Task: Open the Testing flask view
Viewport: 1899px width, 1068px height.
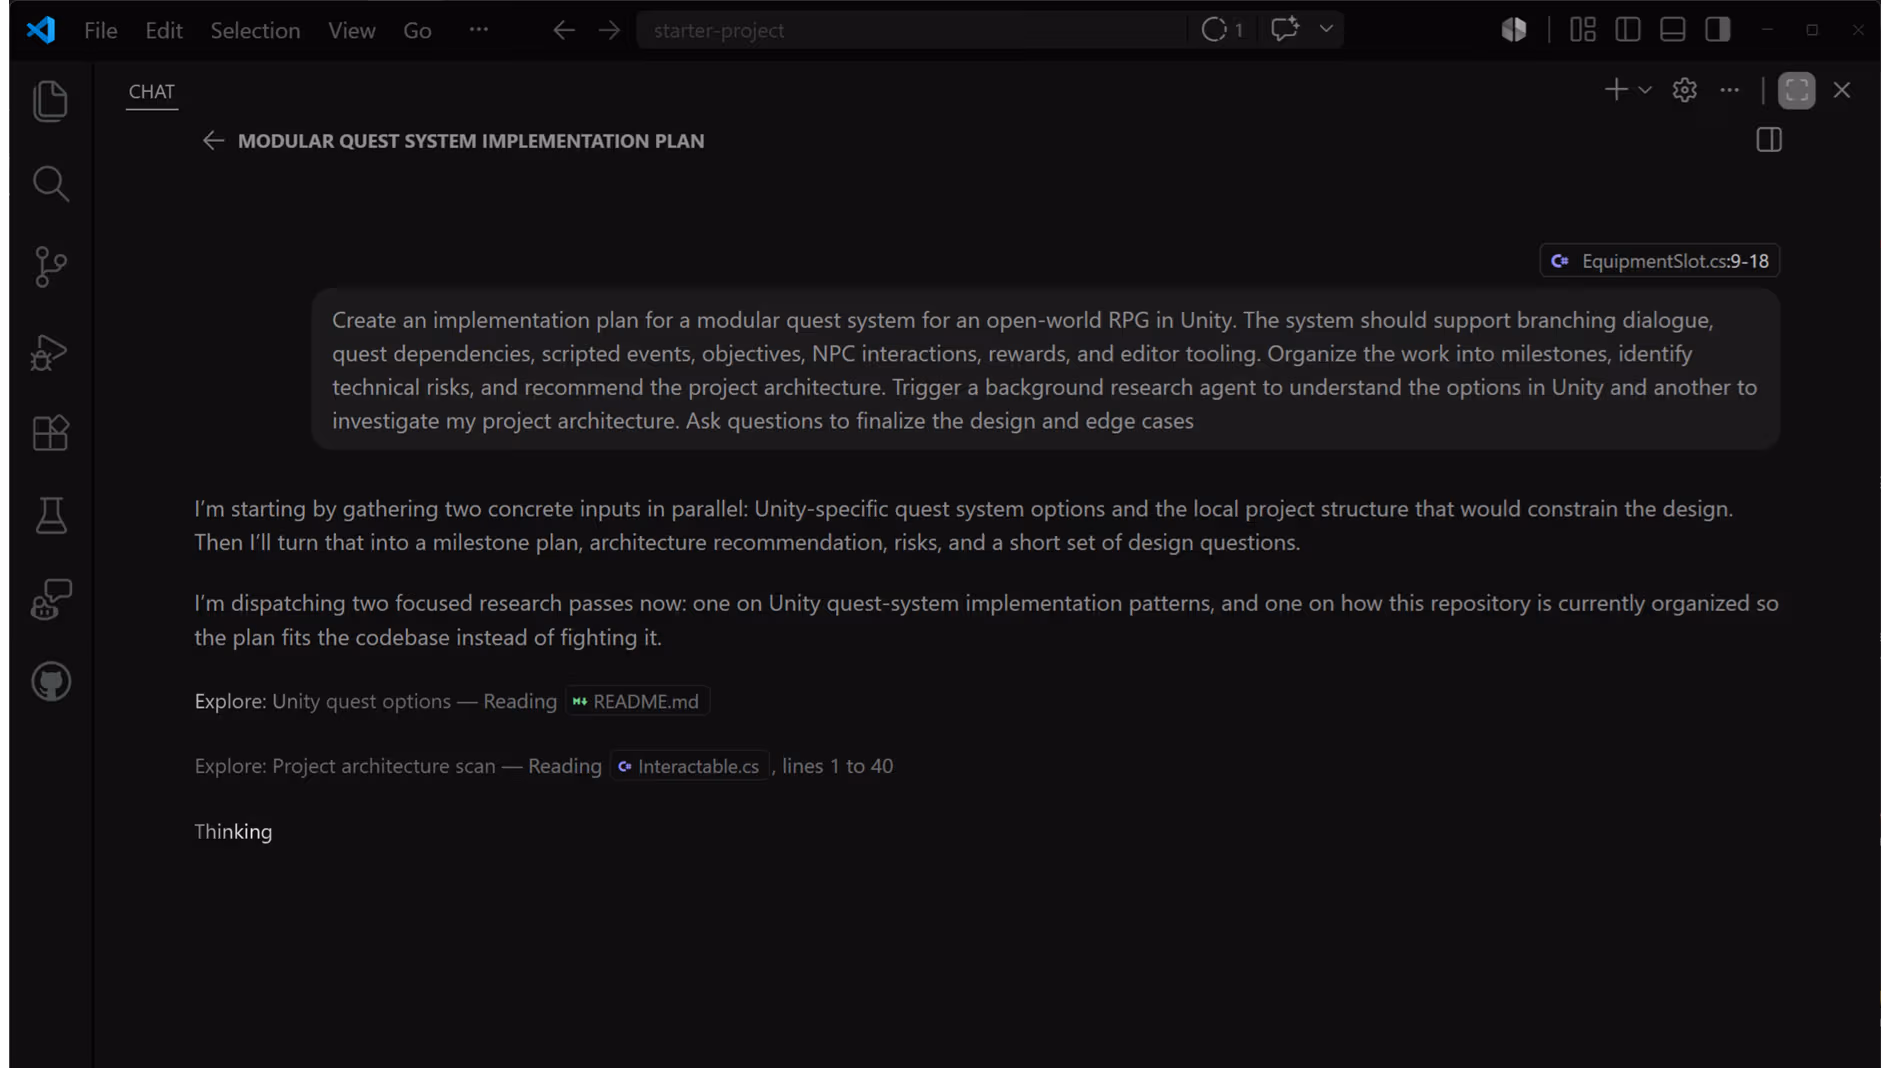Action: pyautogui.click(x=50, y=516)
